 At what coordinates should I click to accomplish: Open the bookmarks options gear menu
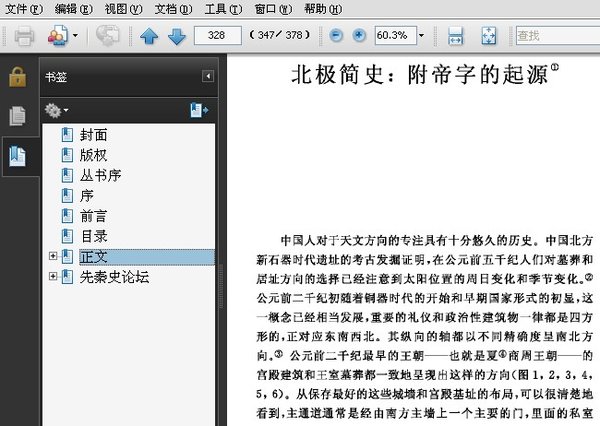[56, 111]
